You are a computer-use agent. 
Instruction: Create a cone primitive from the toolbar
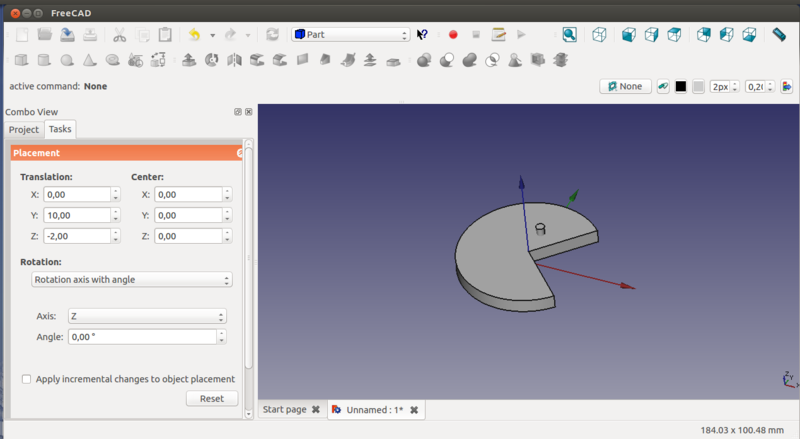coord(90,60)
